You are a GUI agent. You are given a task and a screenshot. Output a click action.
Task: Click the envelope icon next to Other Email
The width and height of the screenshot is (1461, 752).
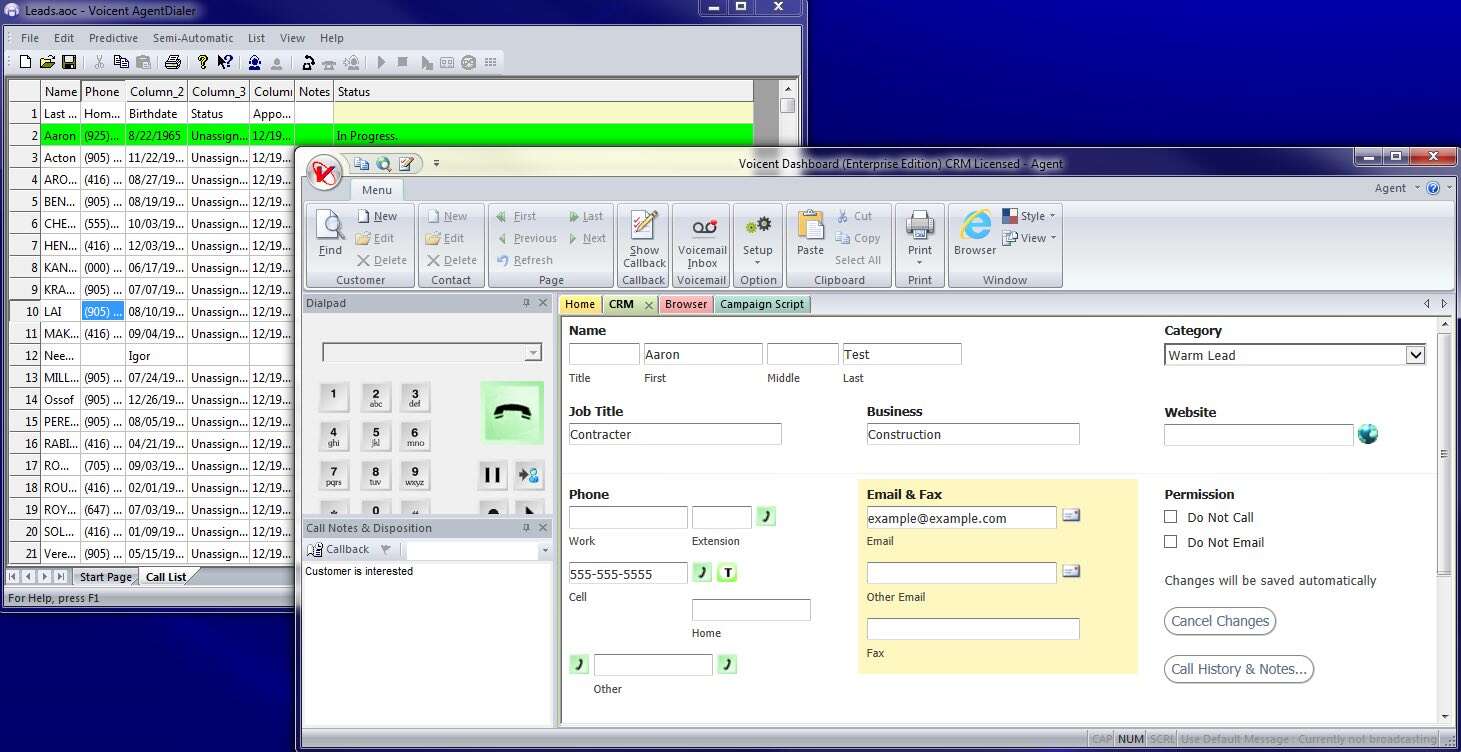tap(1071, 572)
